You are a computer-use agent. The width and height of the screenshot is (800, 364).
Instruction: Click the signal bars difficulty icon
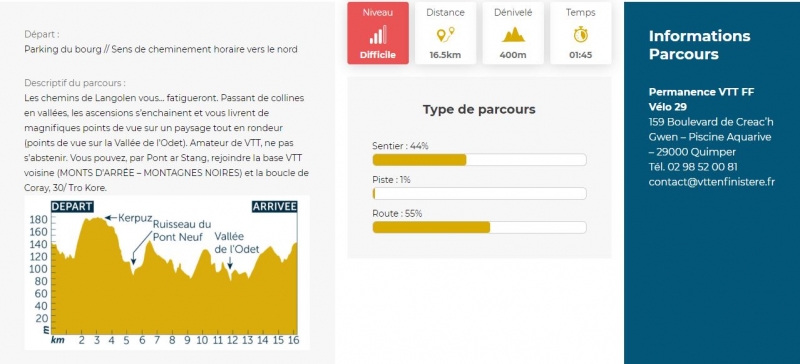[378, 35]
